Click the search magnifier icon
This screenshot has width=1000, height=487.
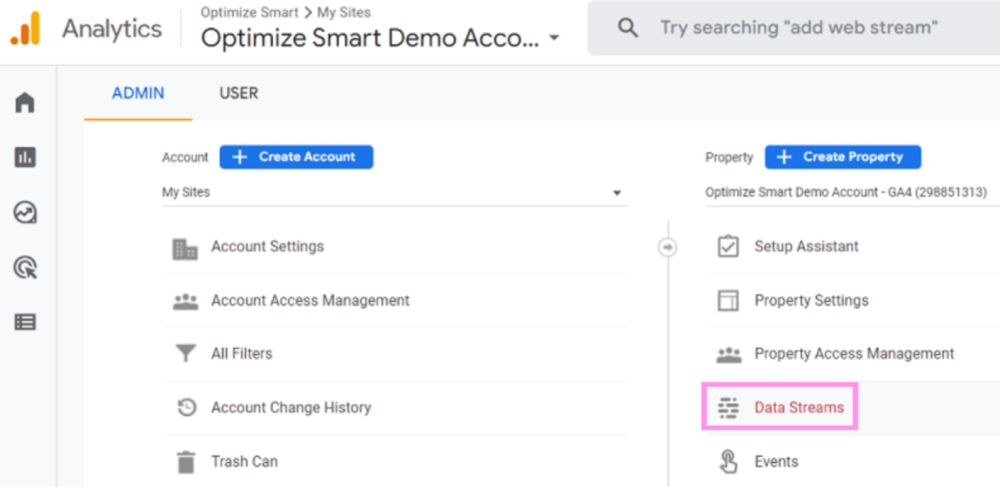[x=628, y=28]
